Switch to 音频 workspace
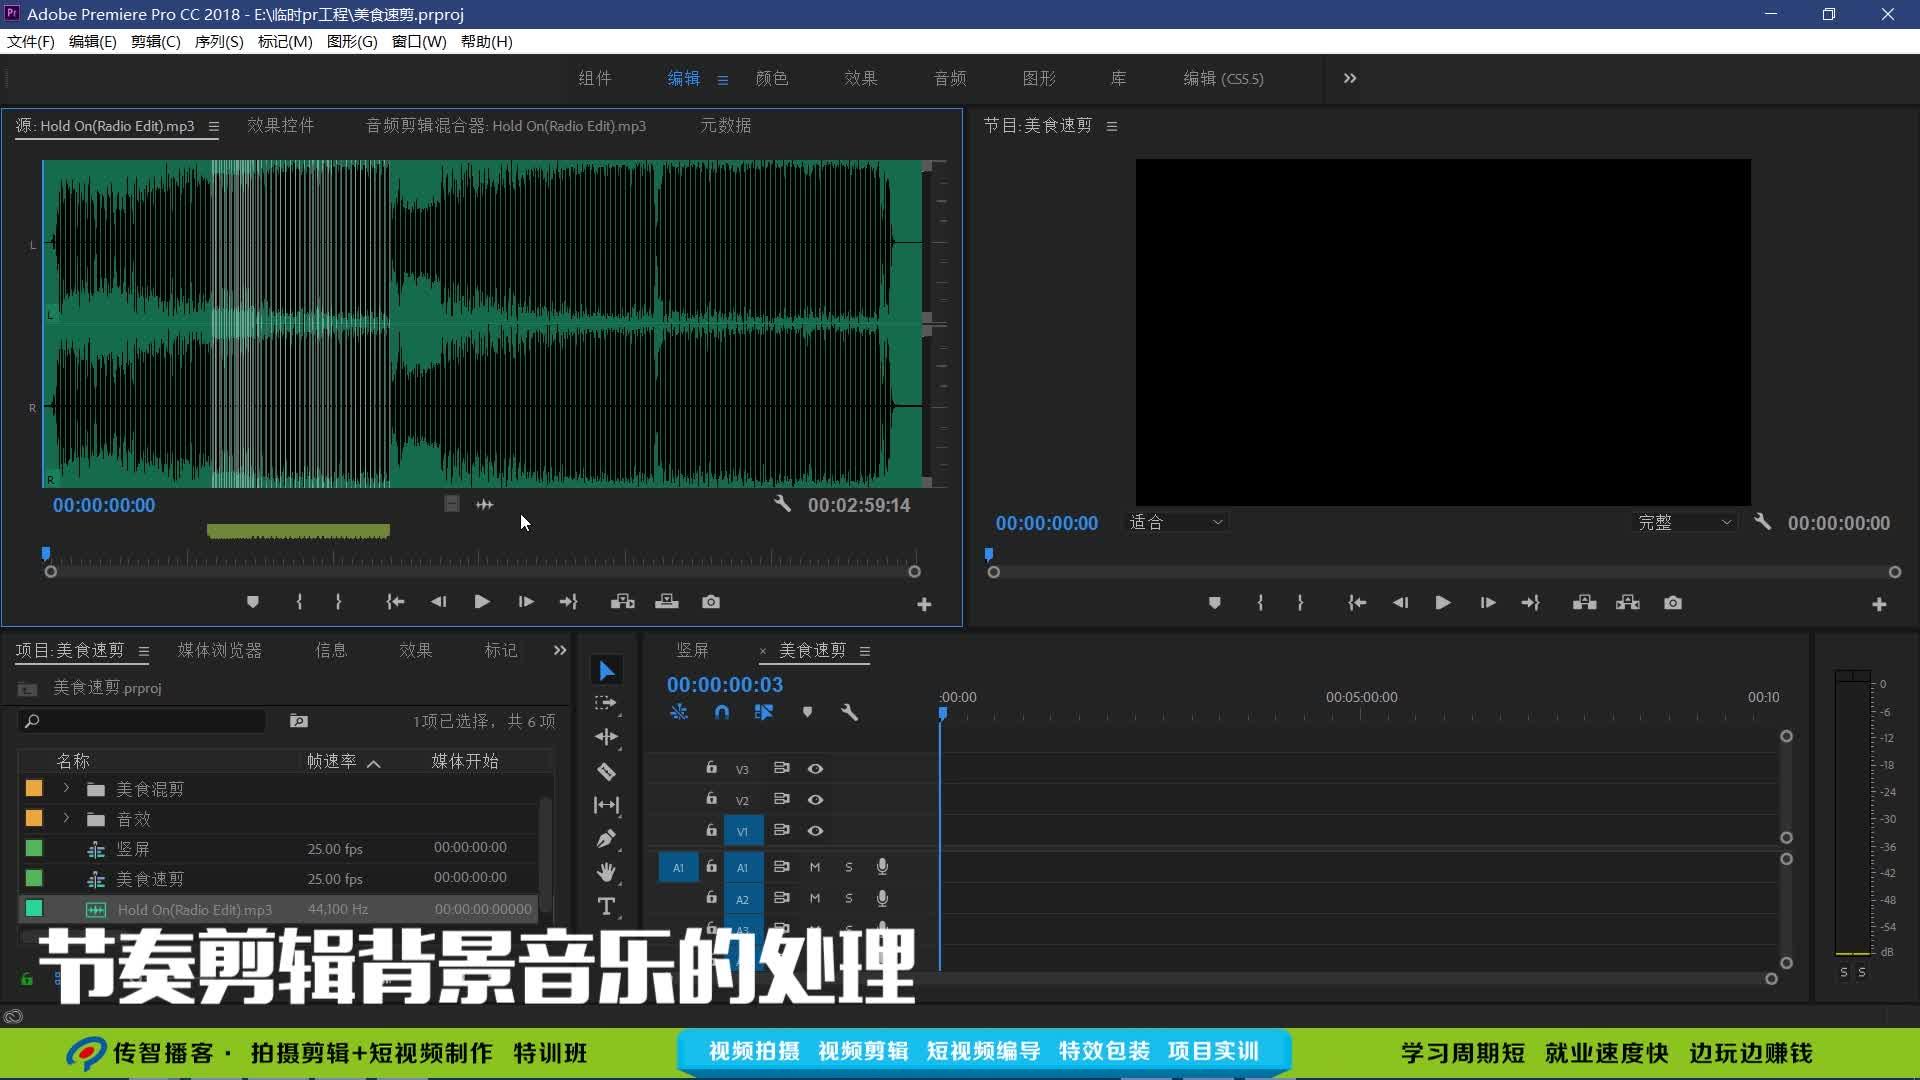The image size is (1920, 1080). click(950, 78)
